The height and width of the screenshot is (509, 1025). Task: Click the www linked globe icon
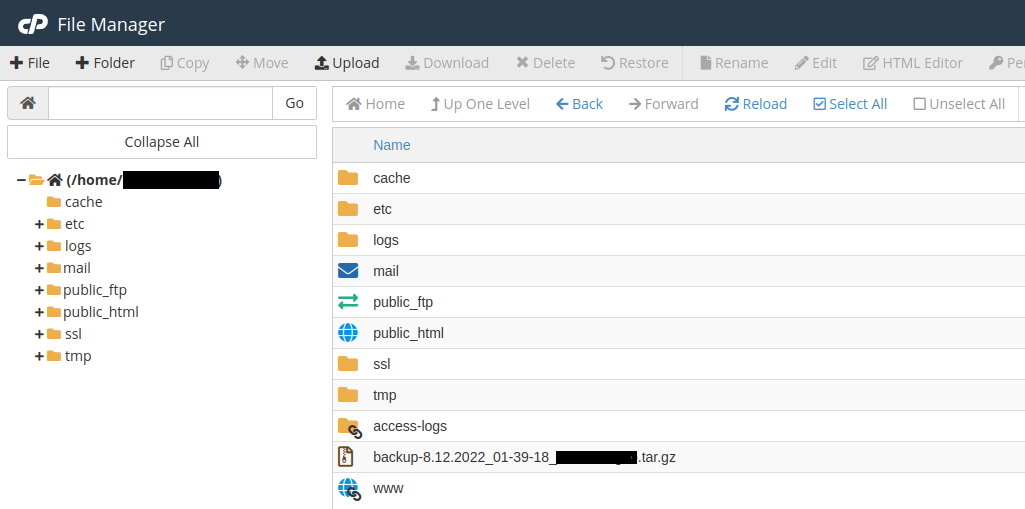tap(349, 488)
